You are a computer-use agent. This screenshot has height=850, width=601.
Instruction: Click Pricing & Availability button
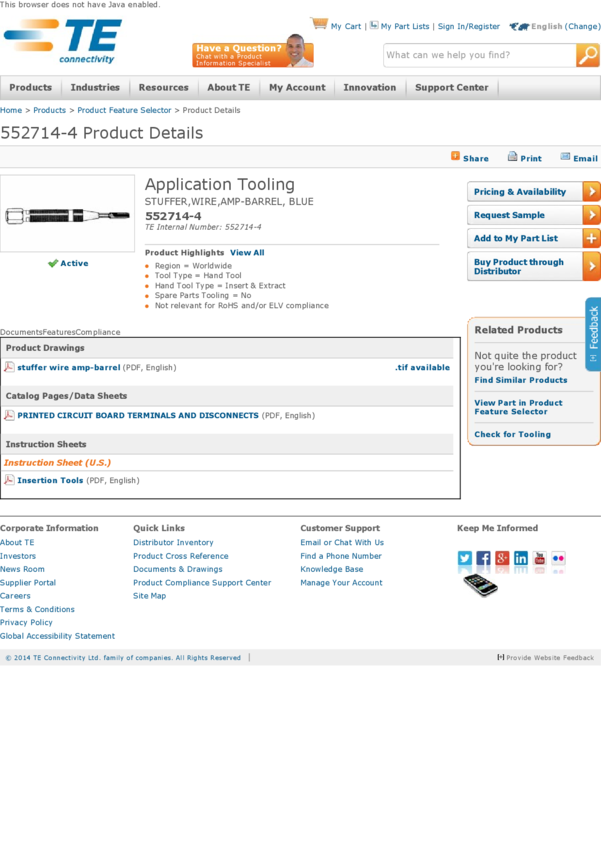coord(533,192)
